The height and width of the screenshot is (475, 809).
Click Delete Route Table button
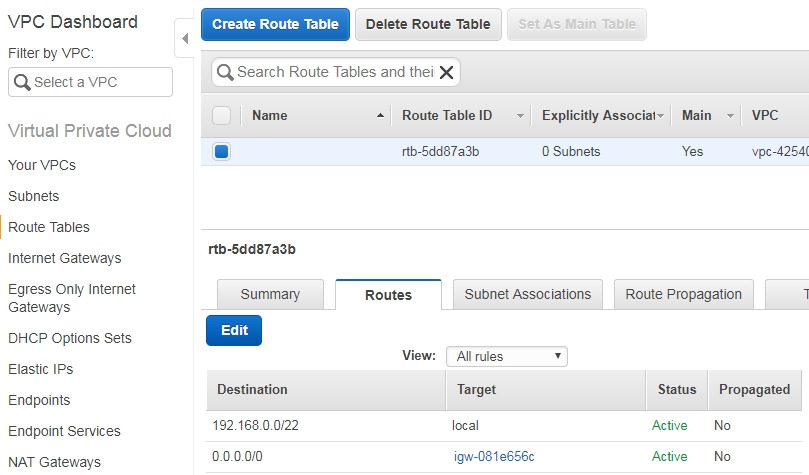pos(428,24)
